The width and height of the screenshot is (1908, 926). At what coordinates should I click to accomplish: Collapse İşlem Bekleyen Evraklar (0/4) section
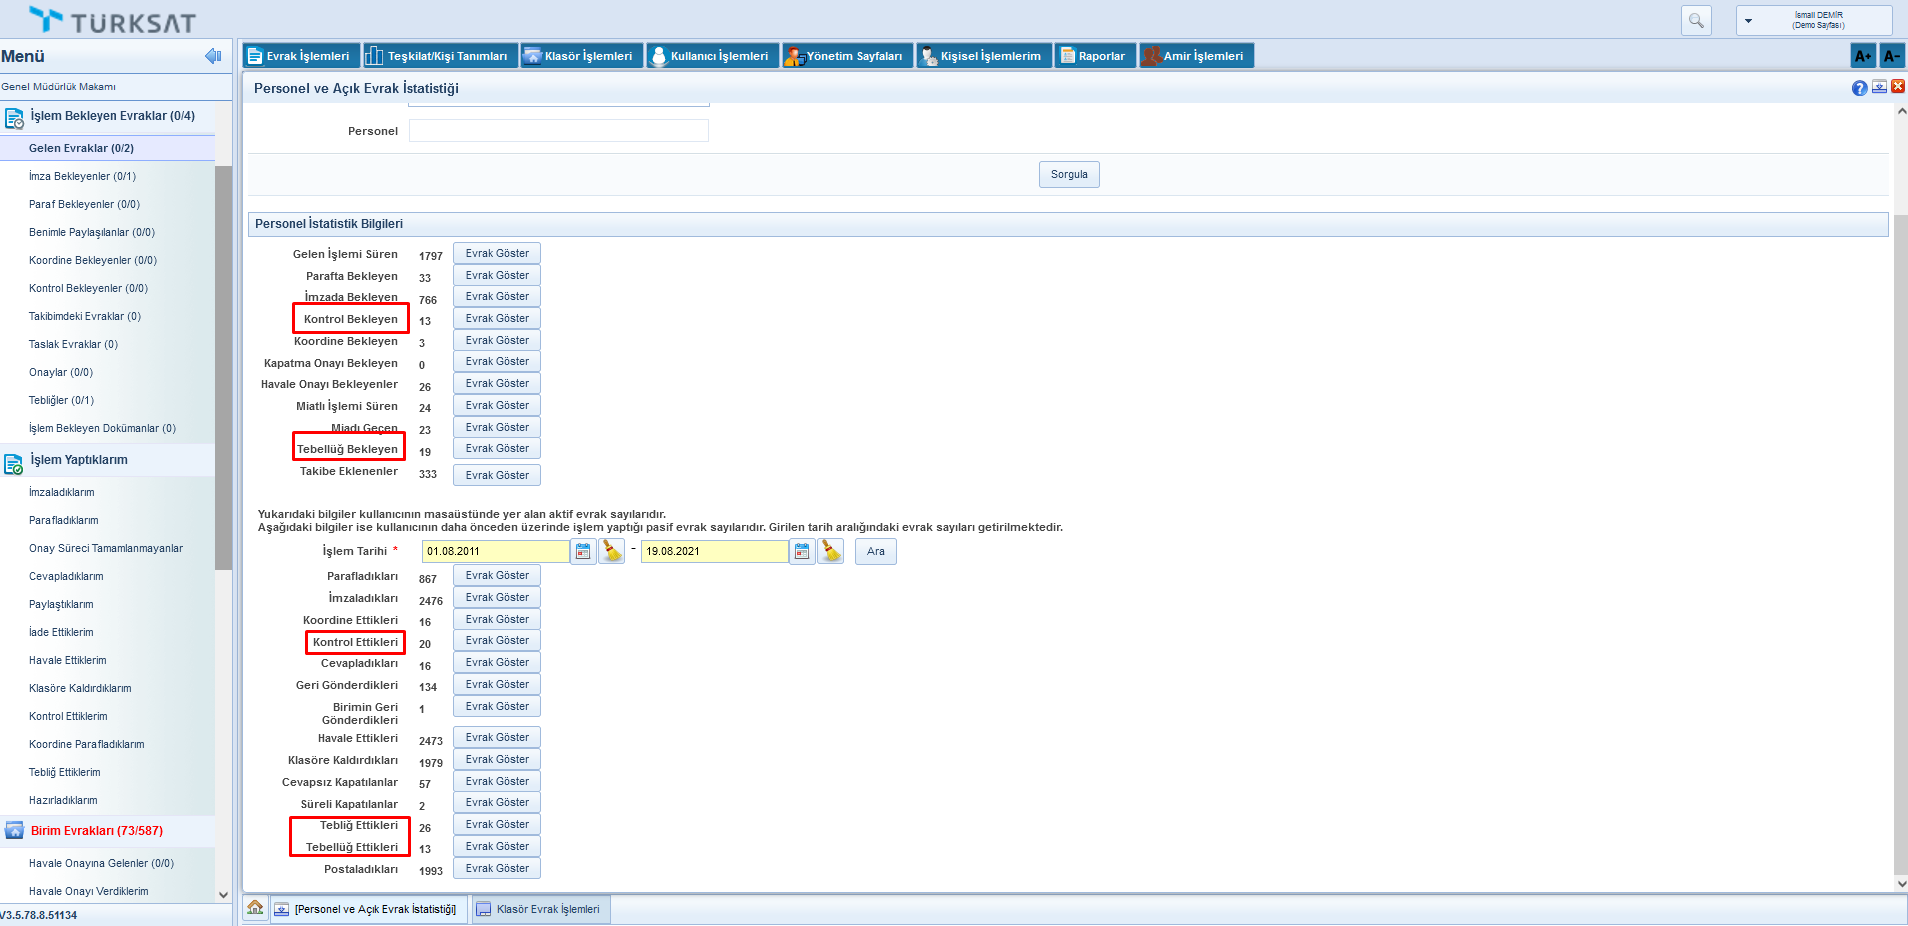pyautogui.click(x=112, y=116)
